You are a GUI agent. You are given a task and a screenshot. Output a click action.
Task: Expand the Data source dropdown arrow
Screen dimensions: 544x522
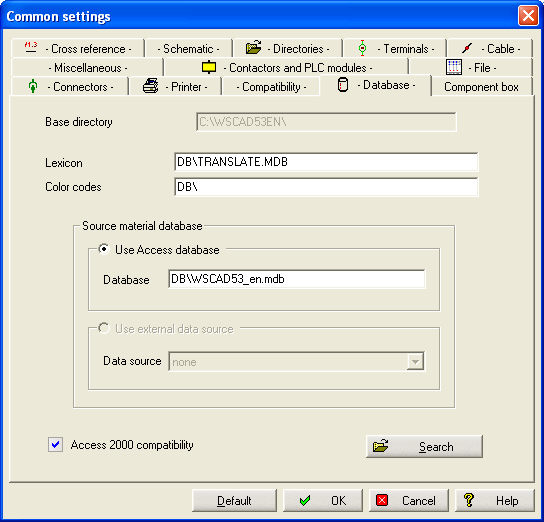415,362
